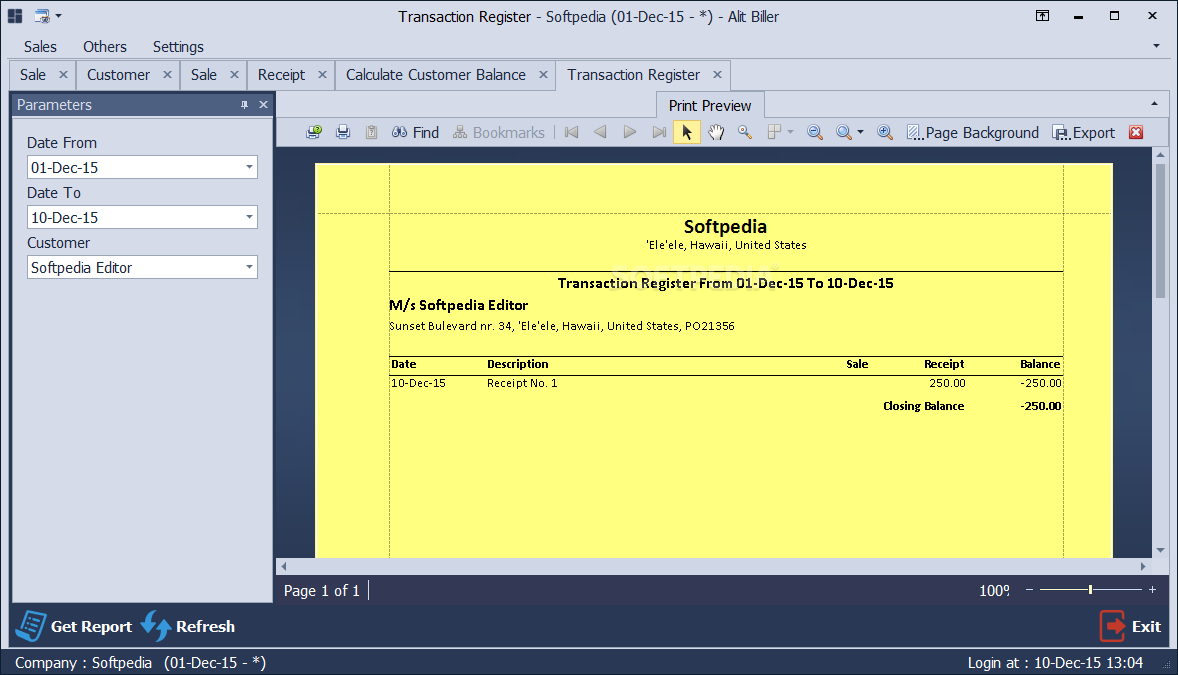
Task: Click the Bookmarks toolbar button
Action: click(499, 132)
